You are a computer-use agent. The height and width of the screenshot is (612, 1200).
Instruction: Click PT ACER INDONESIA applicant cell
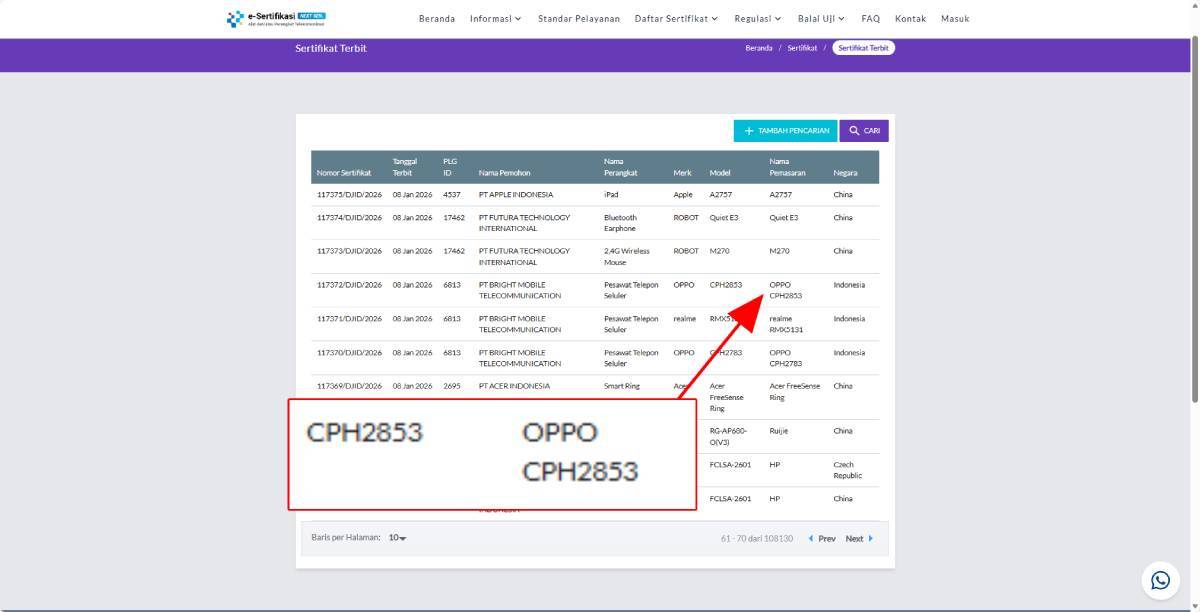514,386
